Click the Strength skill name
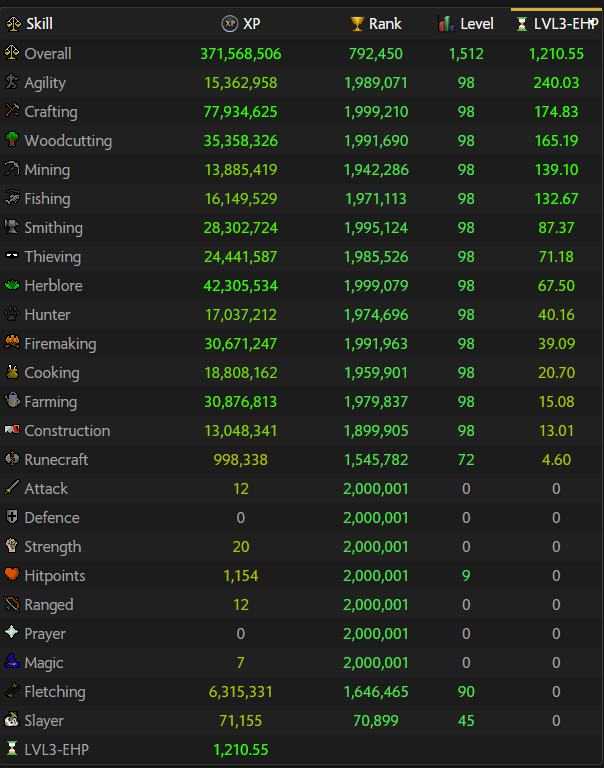 click(x=53, y=547)
